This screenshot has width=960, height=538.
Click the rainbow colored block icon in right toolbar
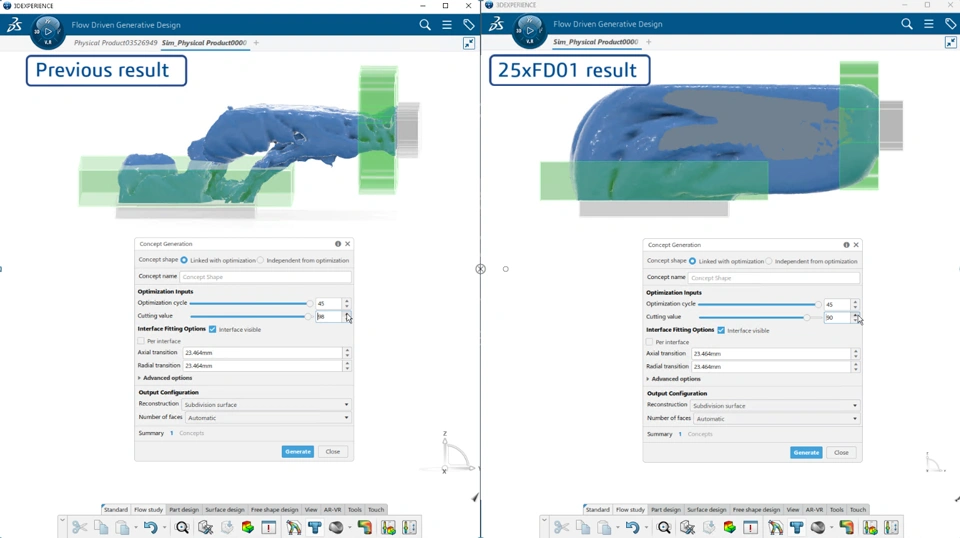(729, 527)
